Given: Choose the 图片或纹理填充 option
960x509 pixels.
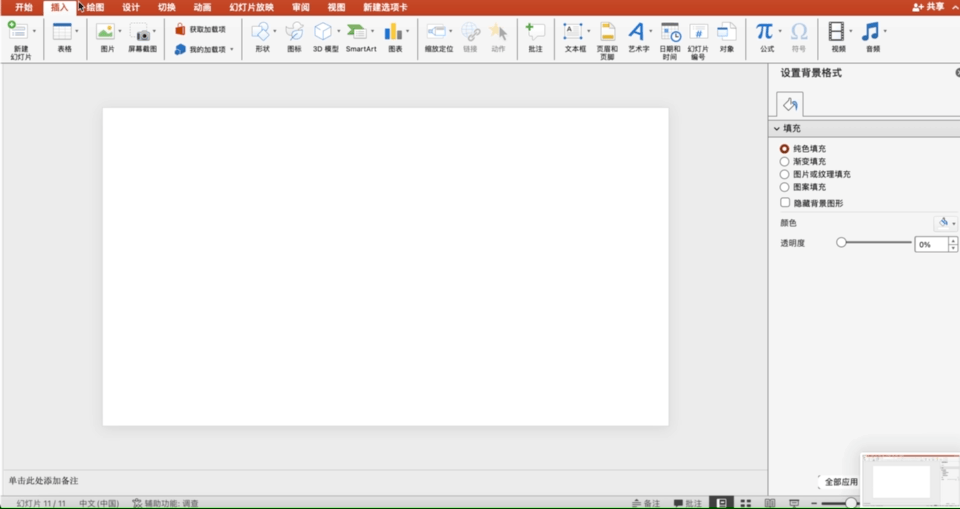Looking at the screenshot, I should (x=785, y=174).
